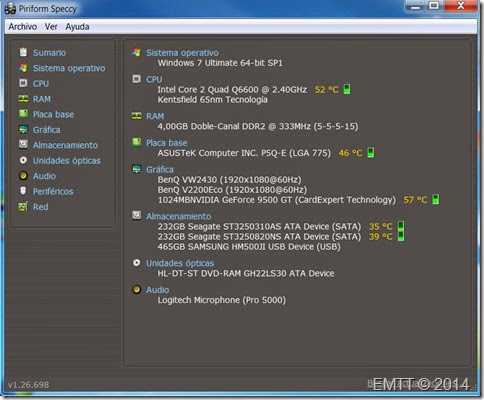Click the Placa base icon in sidebar
The height and width of the screenshot is (400, 484).
[x=23, y=114]
